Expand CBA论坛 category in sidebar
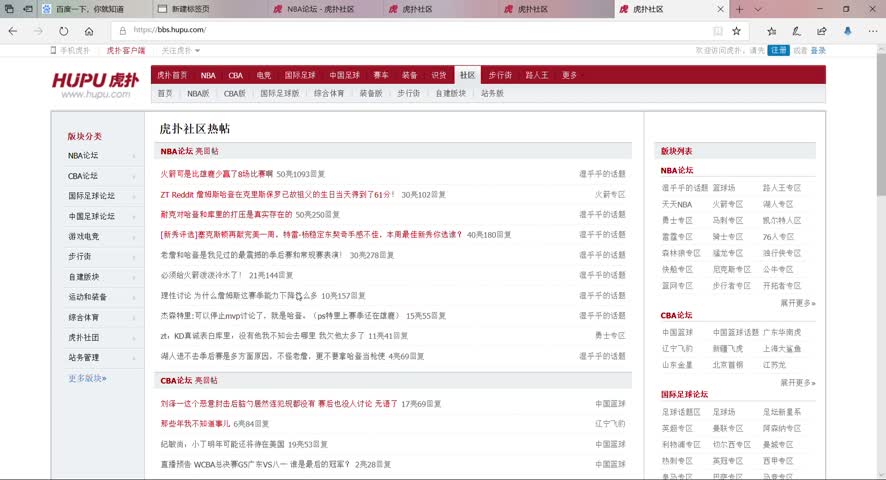Image resolution: width=886 pixels, height=480 pixels. coord(102,176)
